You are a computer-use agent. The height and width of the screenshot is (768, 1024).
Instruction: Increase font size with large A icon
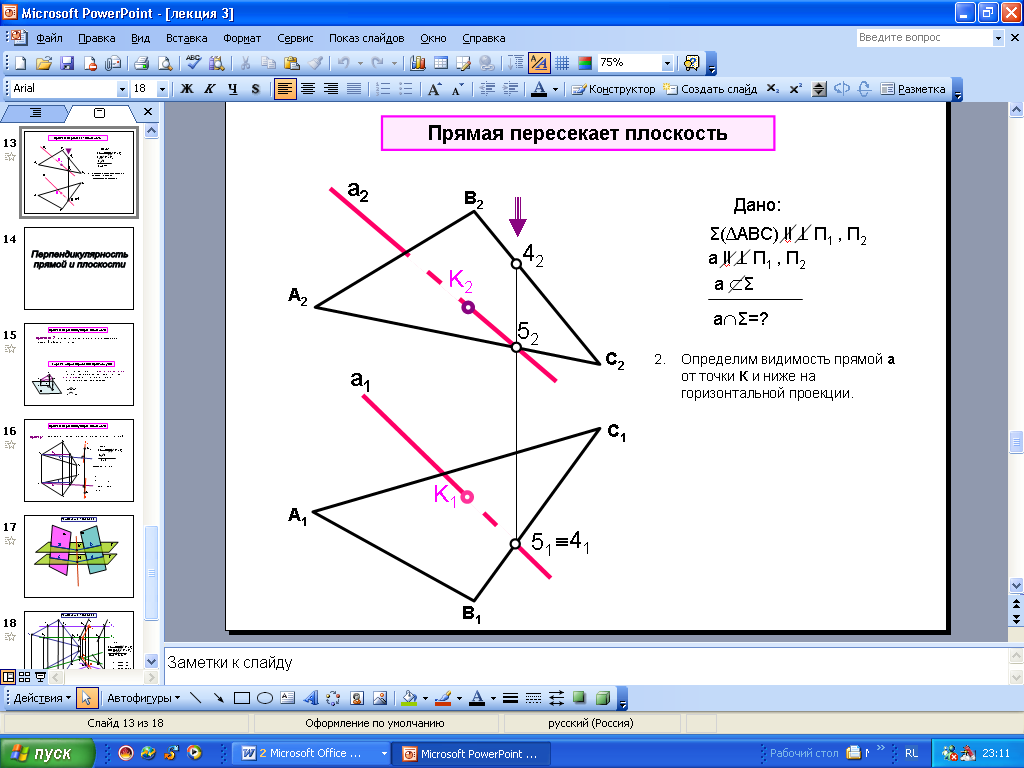tap(435, 89)
